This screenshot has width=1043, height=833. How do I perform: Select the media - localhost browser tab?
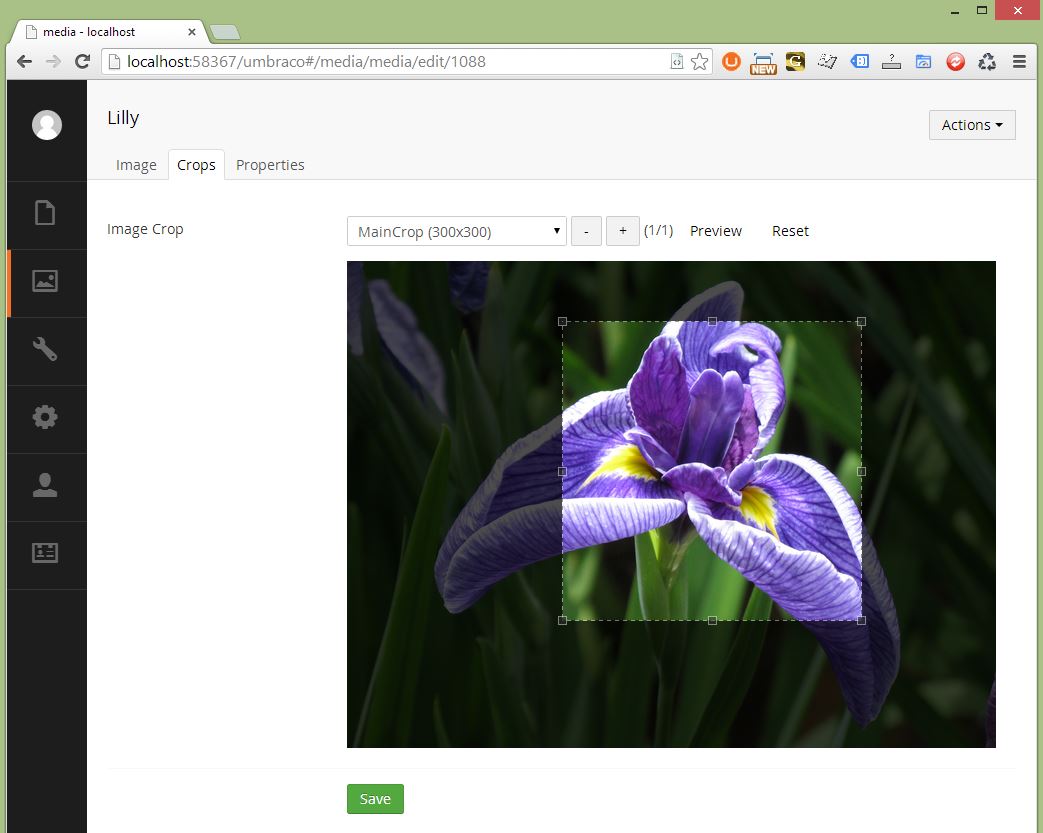[110, 32]
